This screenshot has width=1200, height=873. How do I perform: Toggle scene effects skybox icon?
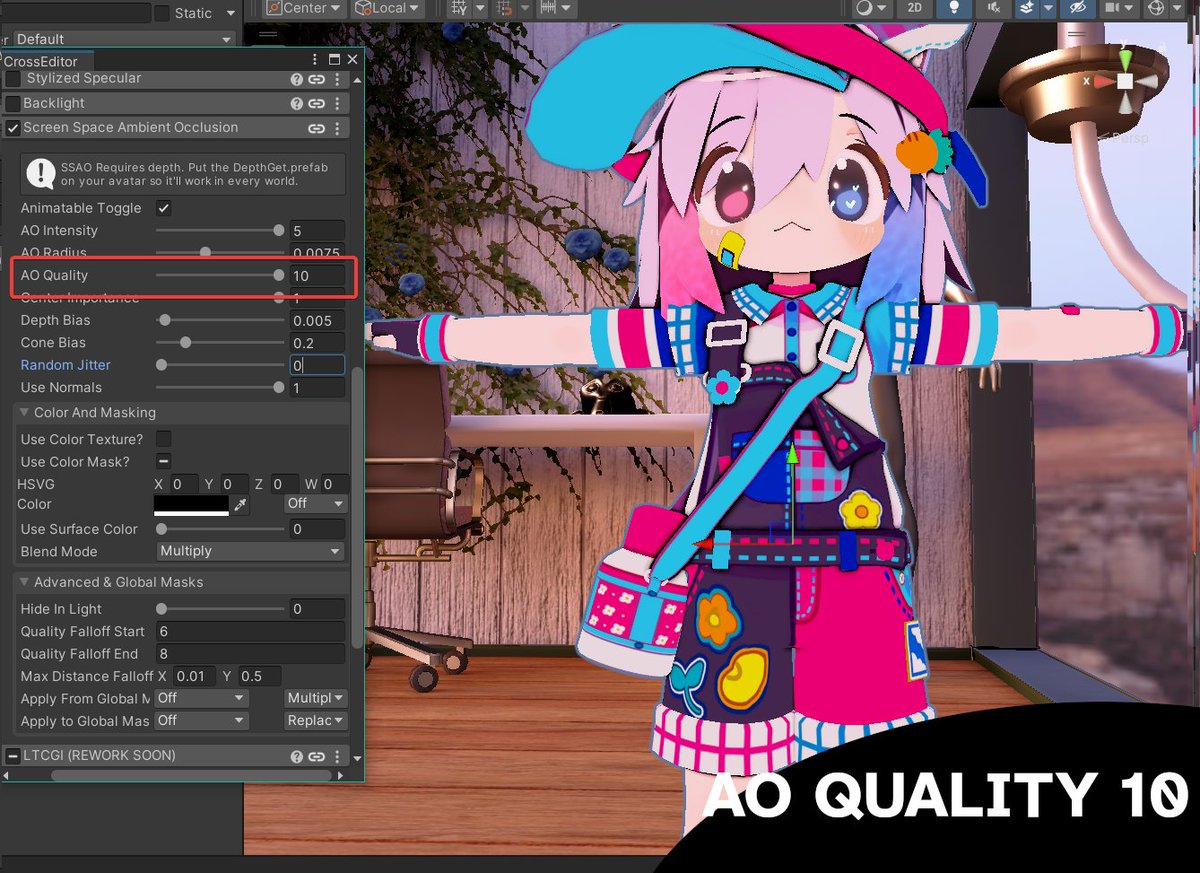[x=1027, y=8]
